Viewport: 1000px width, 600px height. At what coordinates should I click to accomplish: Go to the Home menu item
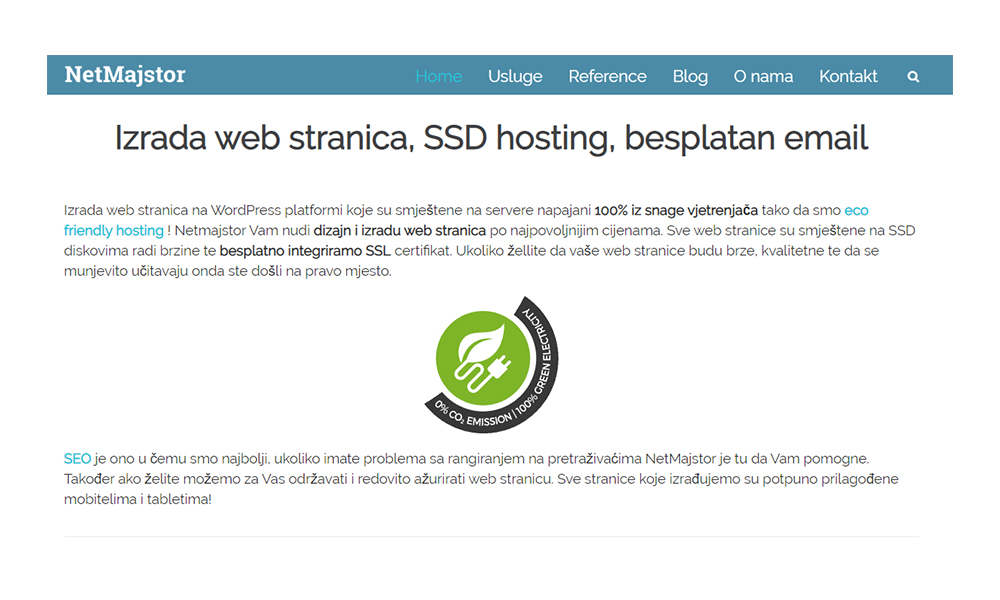[x=438, y=76]
